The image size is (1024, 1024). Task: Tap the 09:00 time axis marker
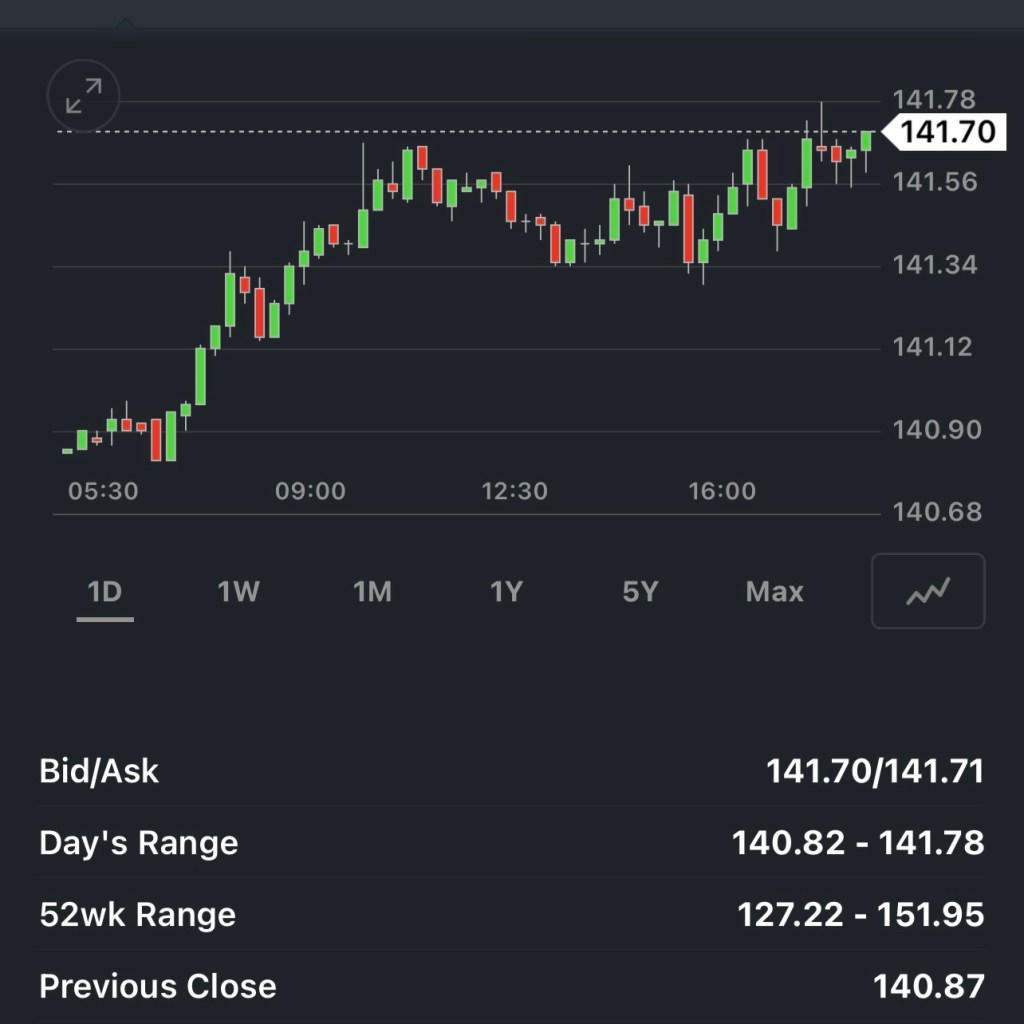310,491
